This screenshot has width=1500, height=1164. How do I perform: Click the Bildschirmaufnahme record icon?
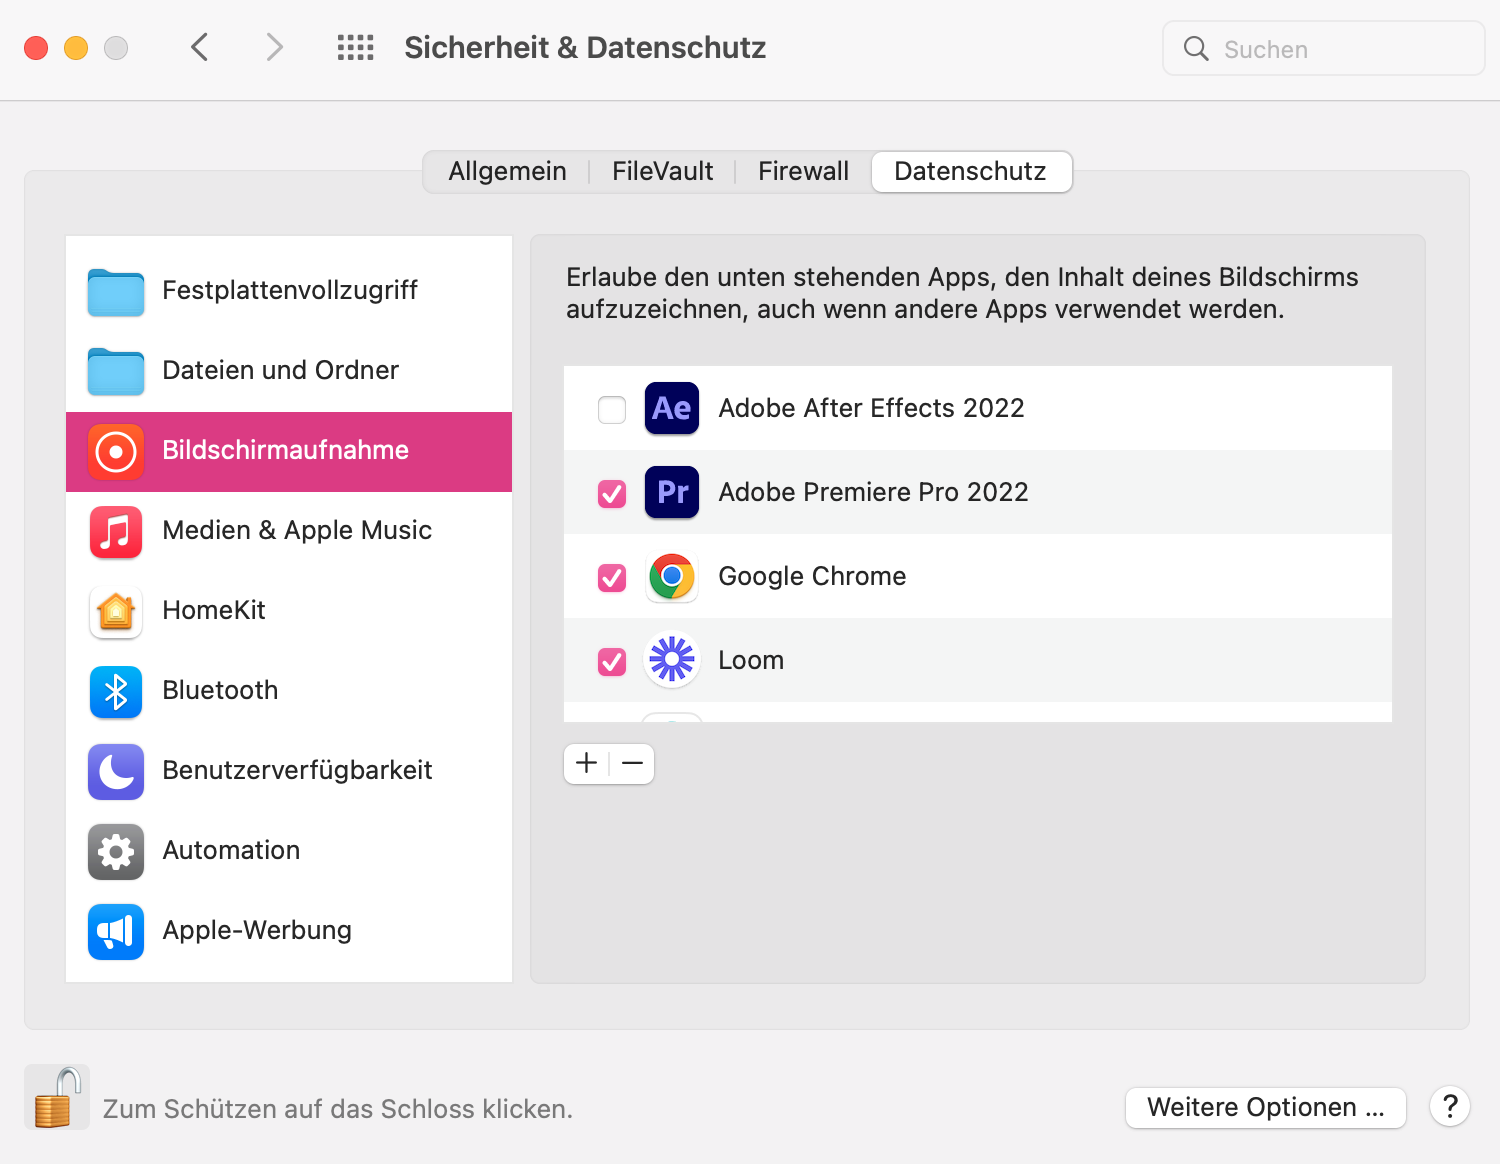click(116, 451)
